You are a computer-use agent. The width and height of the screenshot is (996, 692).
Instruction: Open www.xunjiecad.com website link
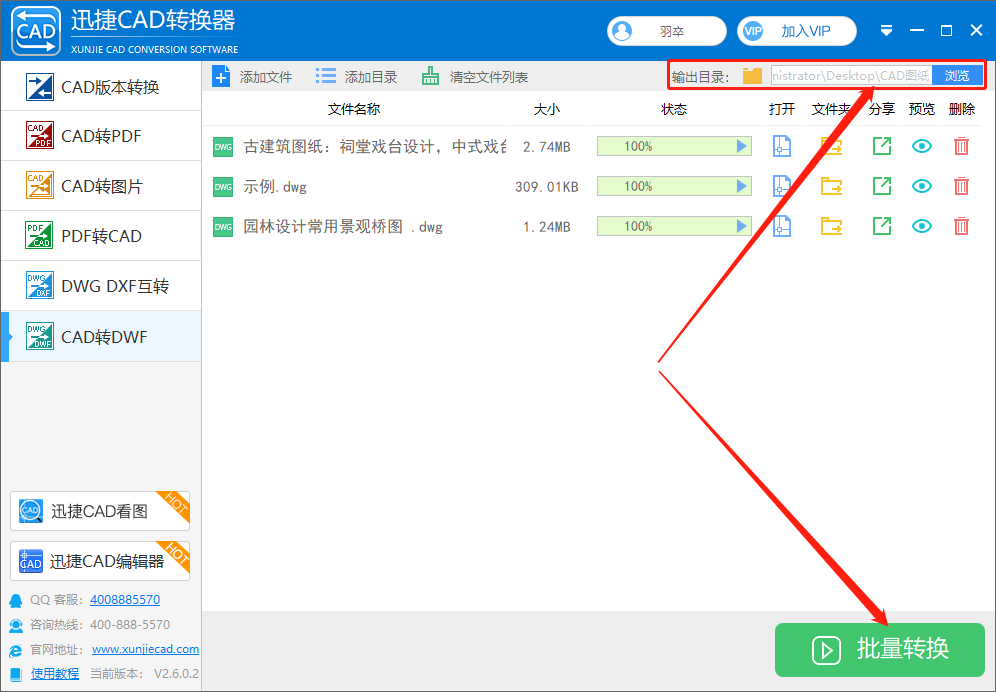coord(145,649)
